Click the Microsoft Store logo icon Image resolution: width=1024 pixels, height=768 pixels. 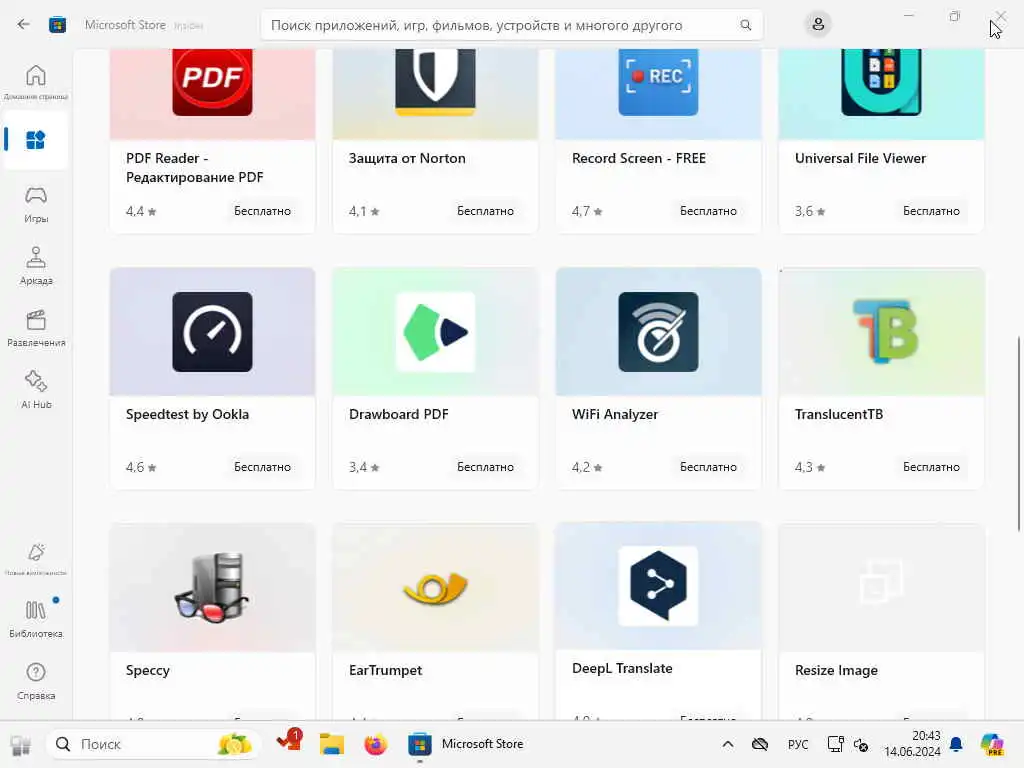pyautogui.click(x=57, y=25)
